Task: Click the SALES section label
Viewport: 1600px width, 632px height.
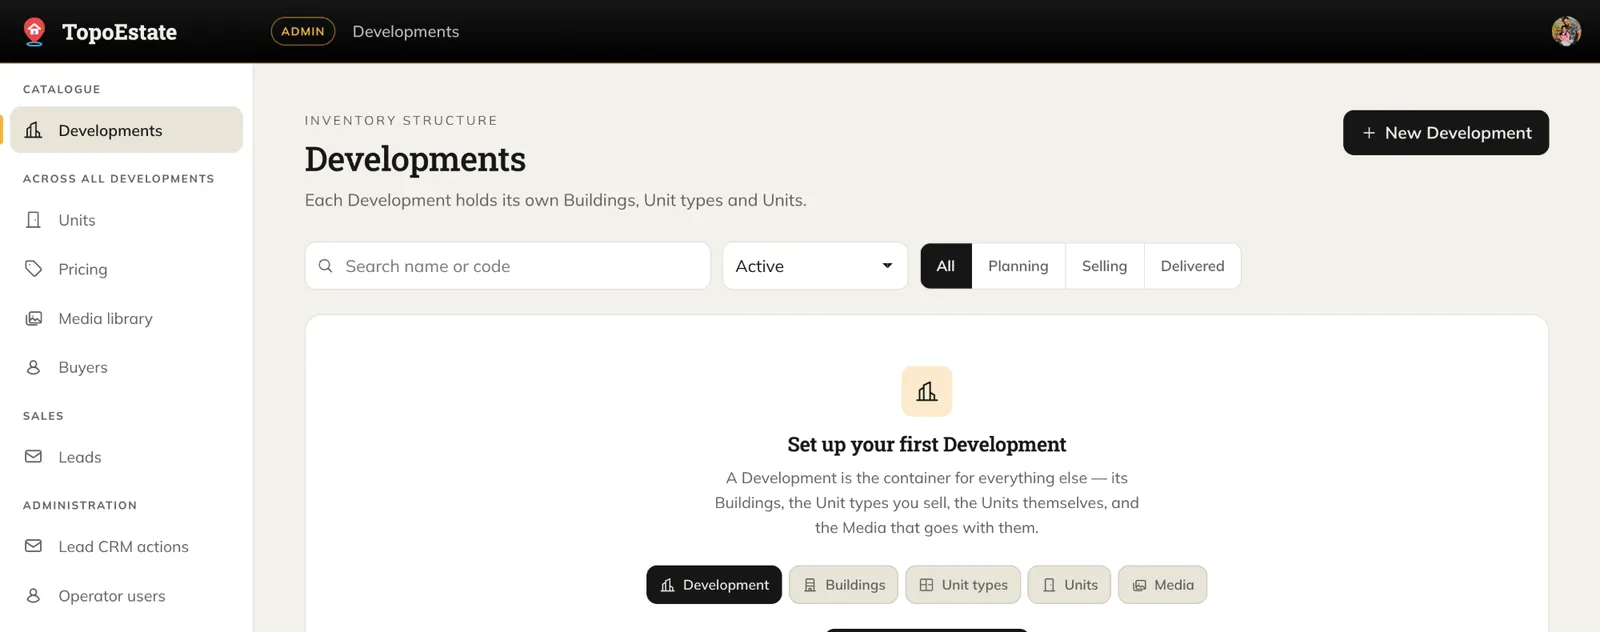Action: point(43,416)
